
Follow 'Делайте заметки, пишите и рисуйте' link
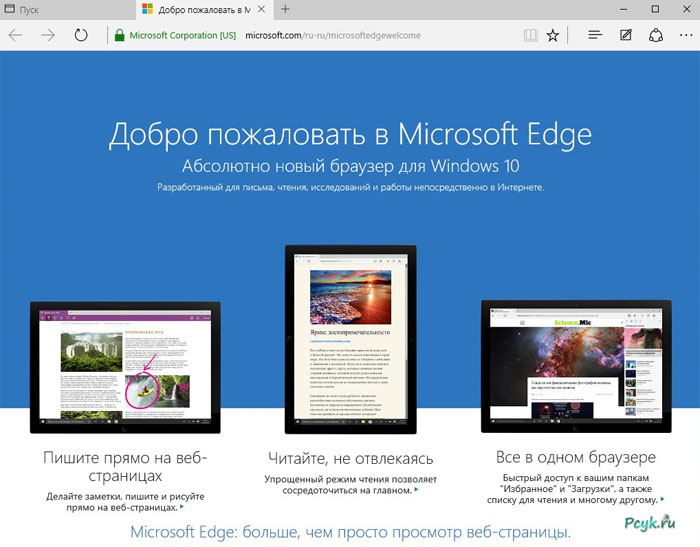point(125,502)
